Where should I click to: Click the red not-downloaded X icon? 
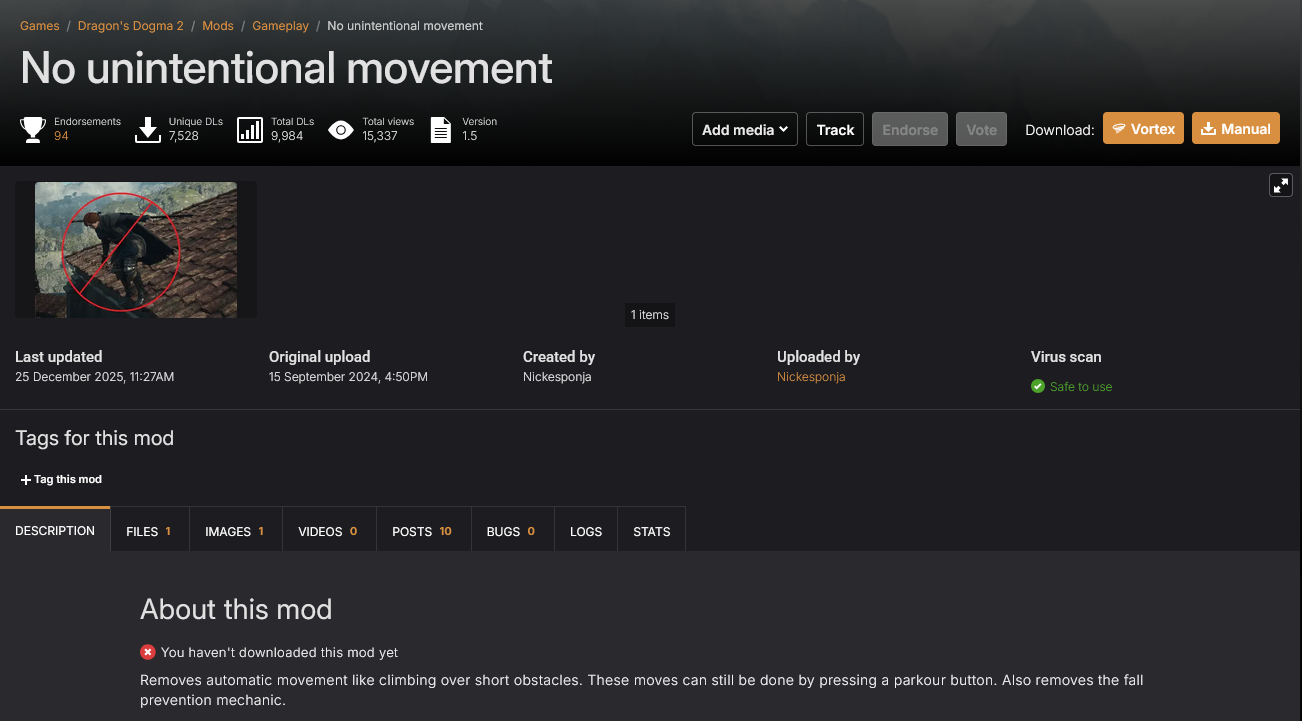pos(148,652)
